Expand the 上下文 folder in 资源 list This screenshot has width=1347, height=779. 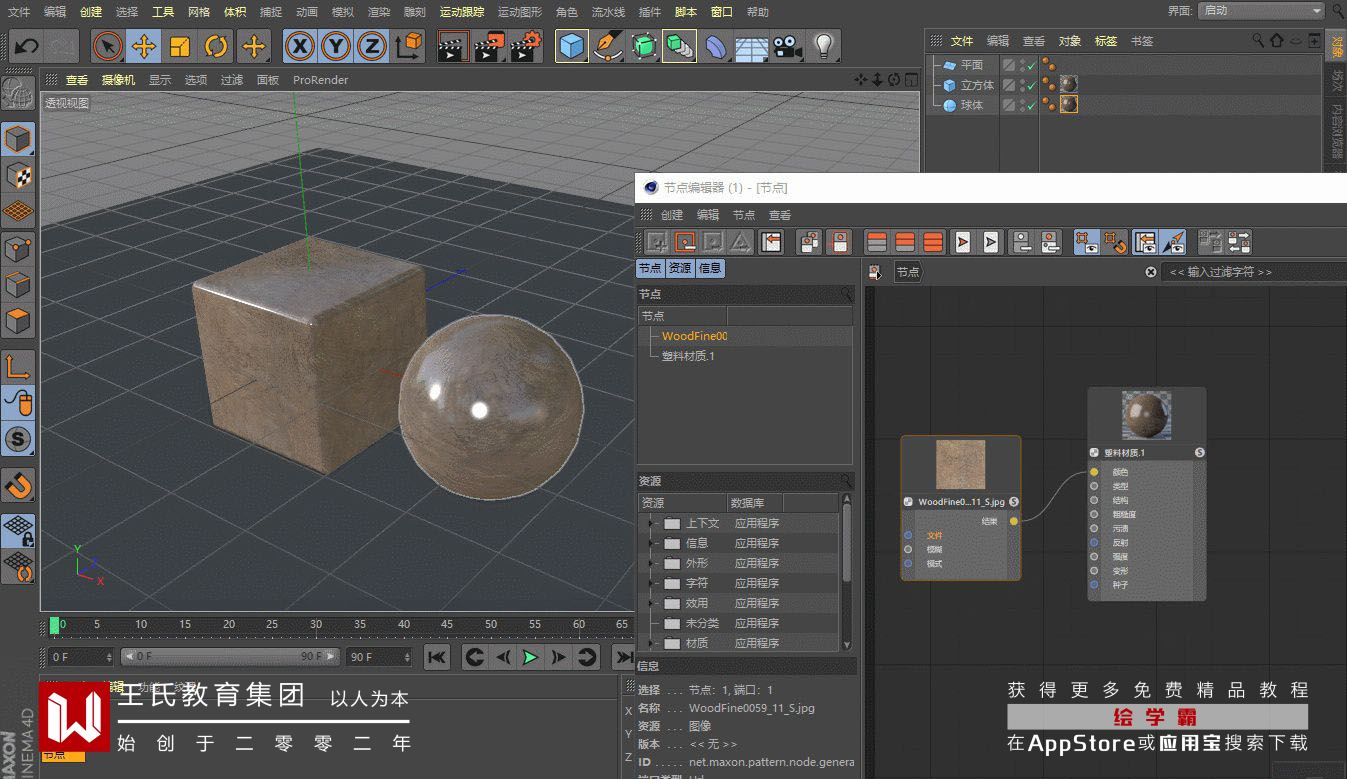[x=651, y=523]
